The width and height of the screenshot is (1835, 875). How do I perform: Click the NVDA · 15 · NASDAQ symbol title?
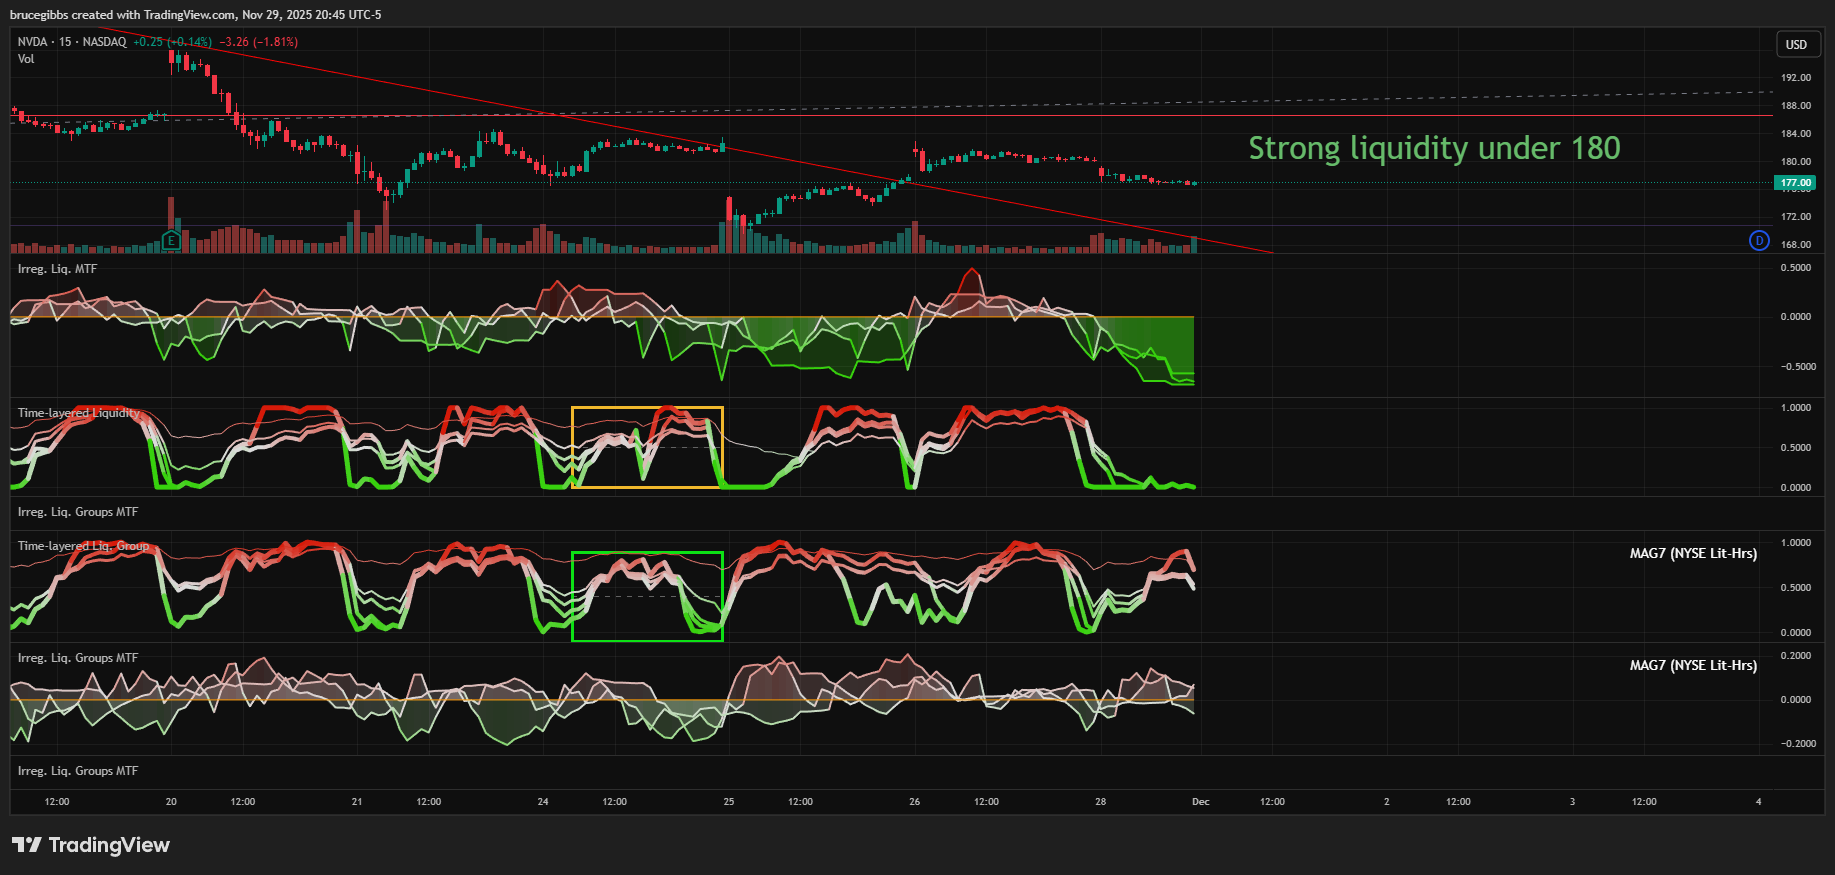click(x=72, y=42)
